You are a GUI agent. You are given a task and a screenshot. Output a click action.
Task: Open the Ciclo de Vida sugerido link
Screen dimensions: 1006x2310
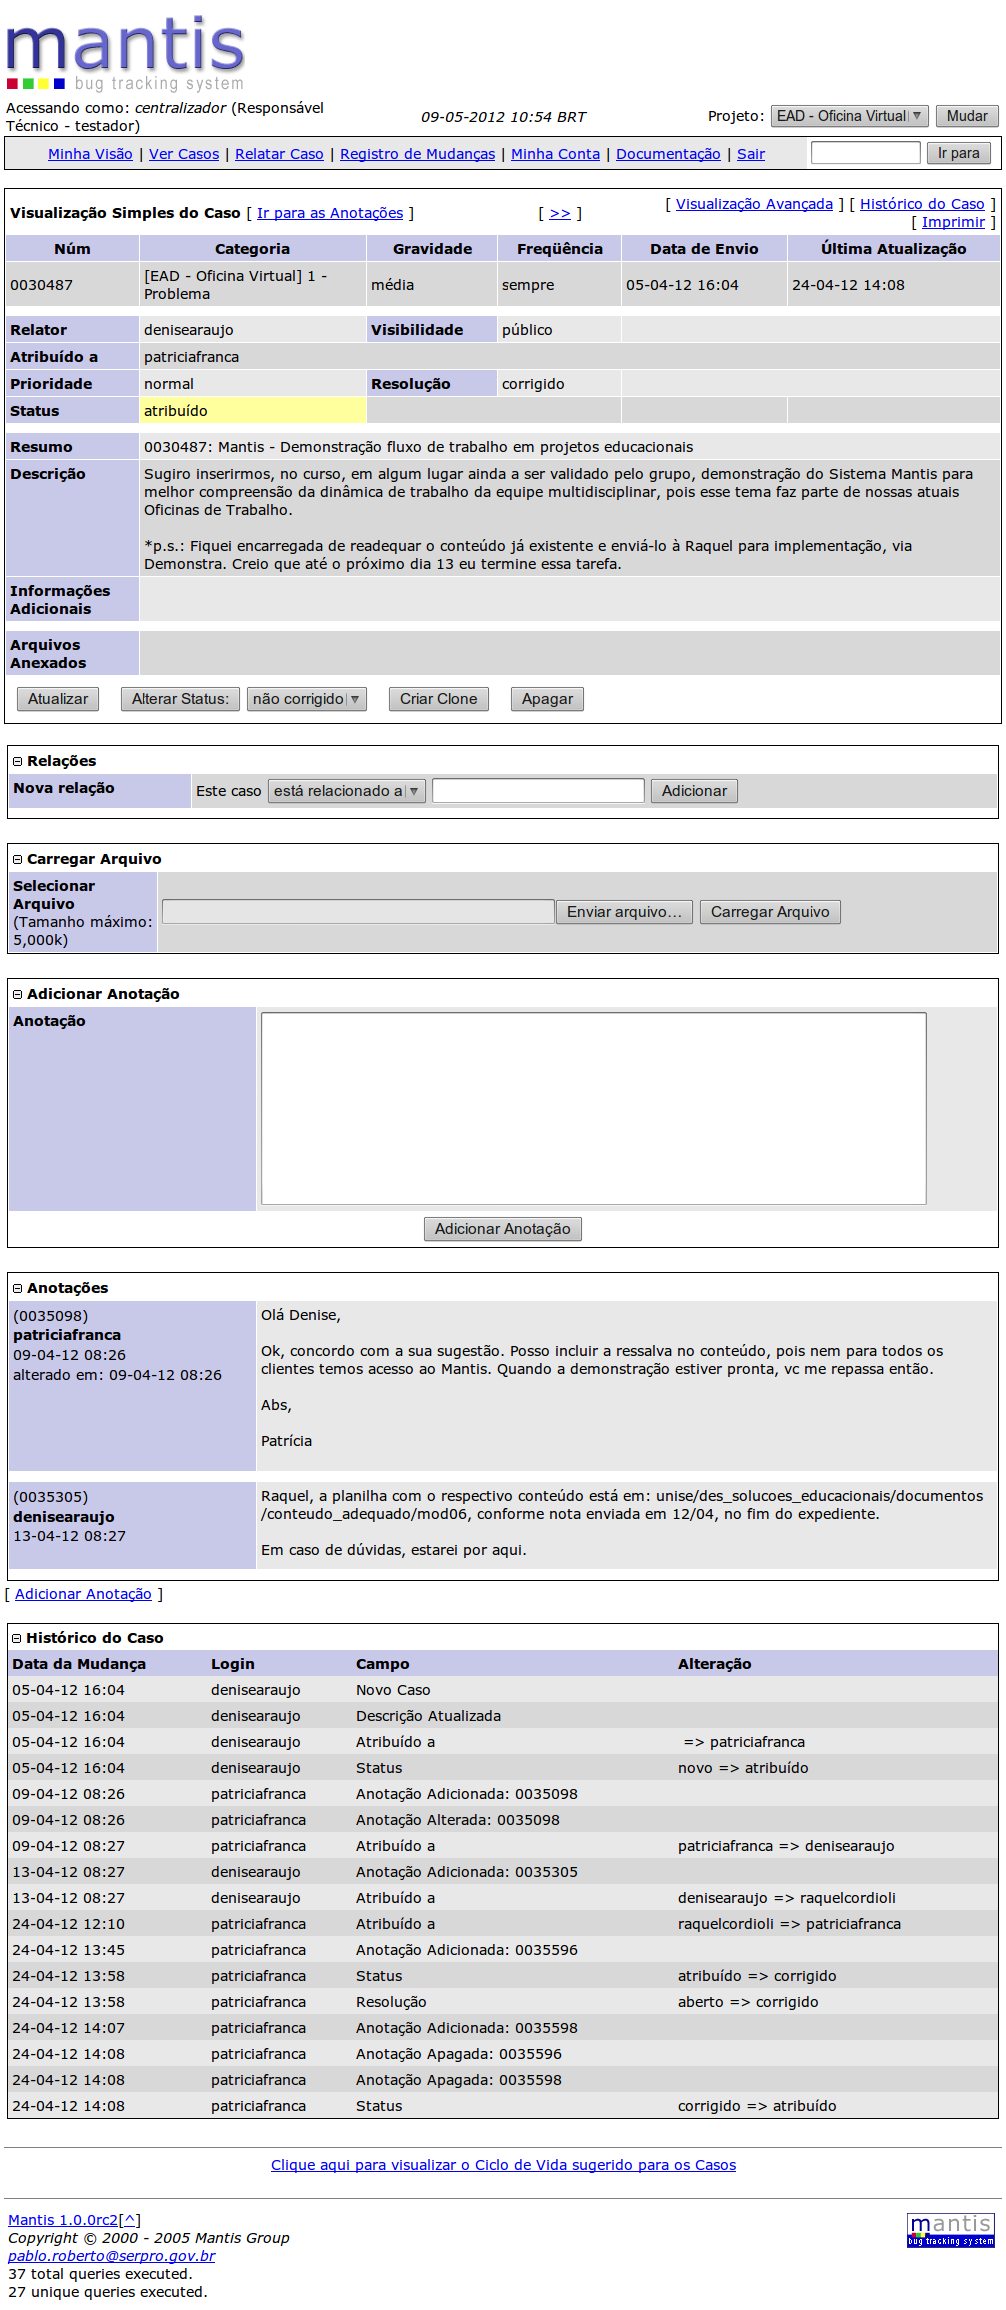(503, 2165)
